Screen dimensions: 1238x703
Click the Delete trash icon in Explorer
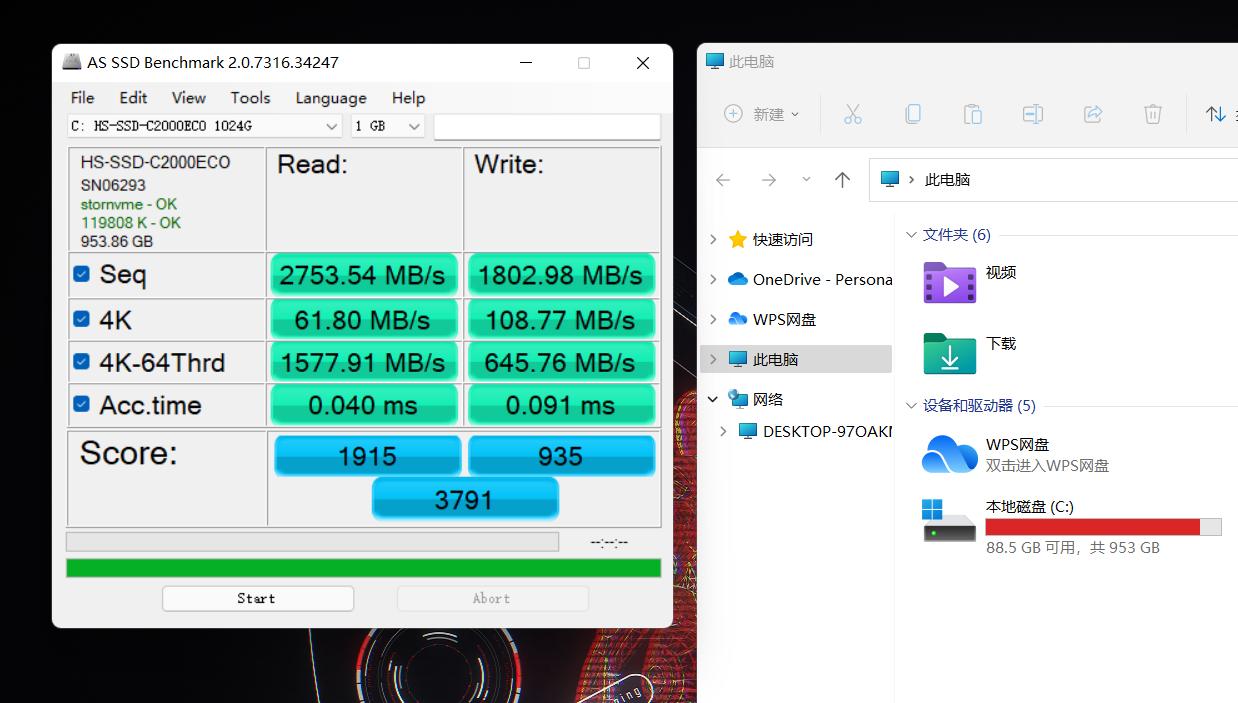[x=1153, y=114]
